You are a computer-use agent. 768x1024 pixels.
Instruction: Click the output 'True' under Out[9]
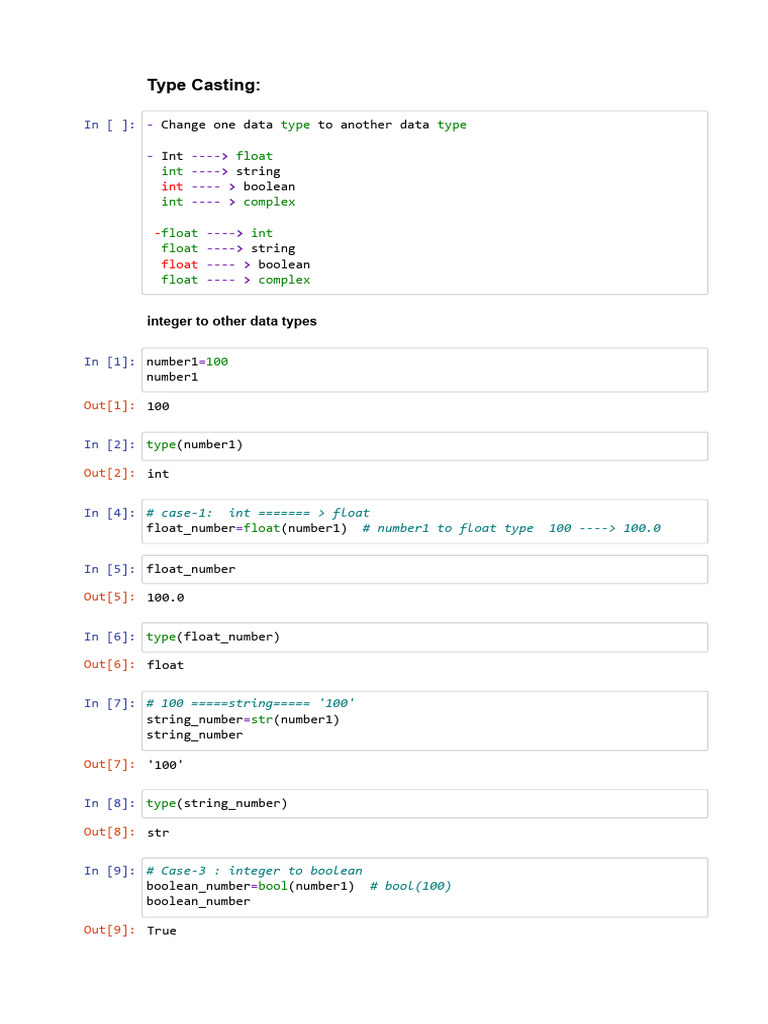tap(162, 931)
